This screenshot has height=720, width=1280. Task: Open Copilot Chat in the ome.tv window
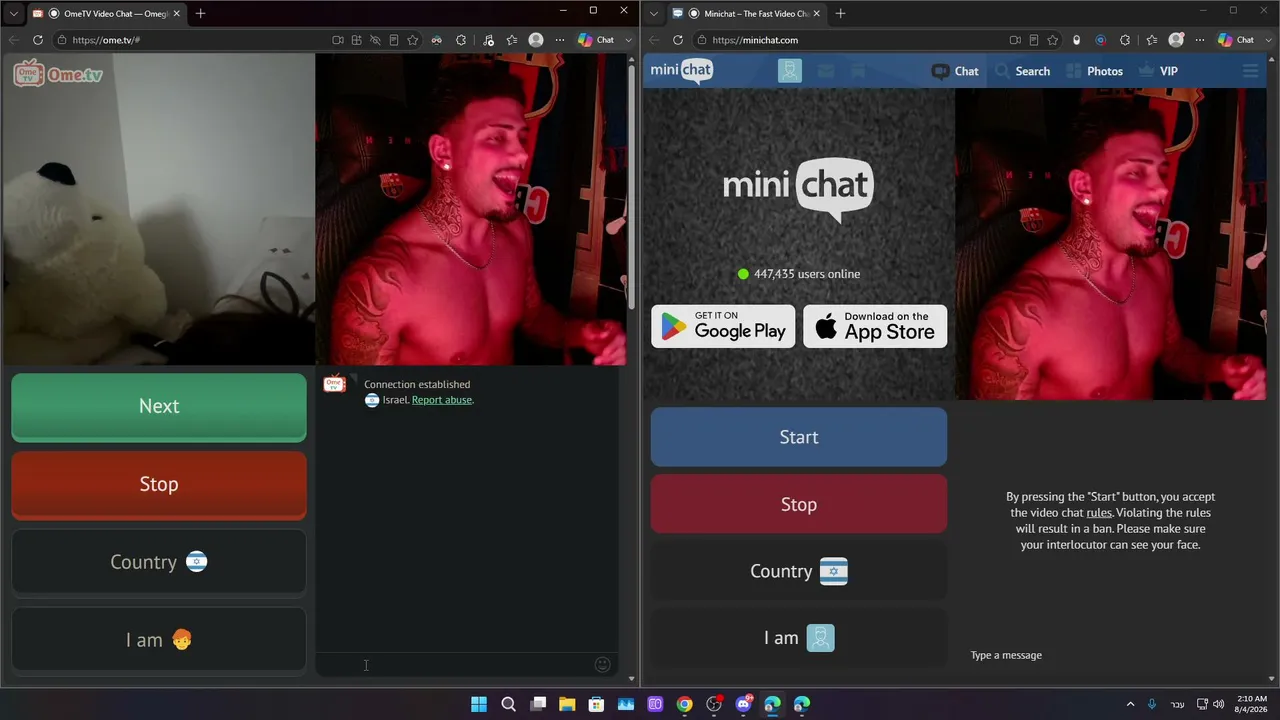coord(596,40)
